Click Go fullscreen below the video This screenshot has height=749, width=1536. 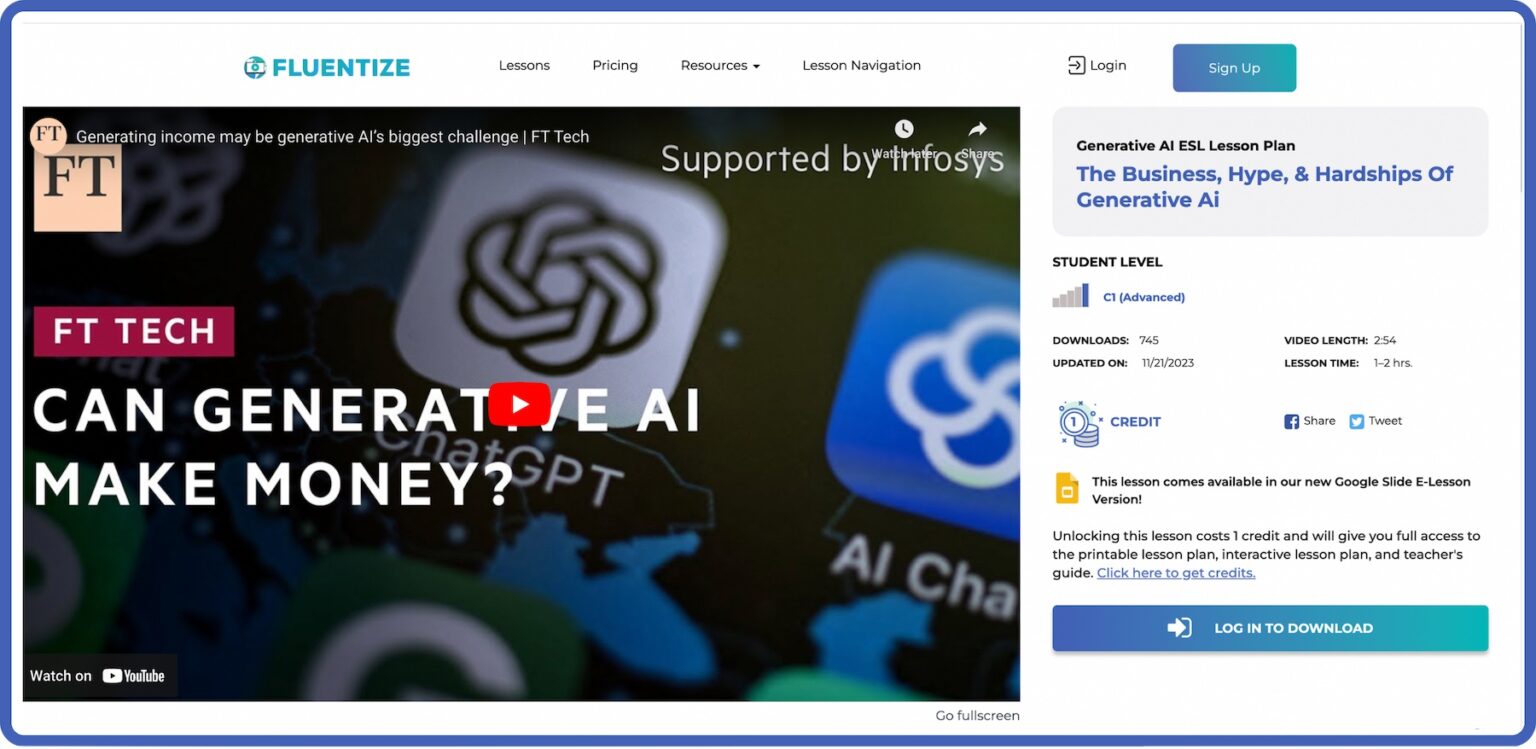[977, 716]
